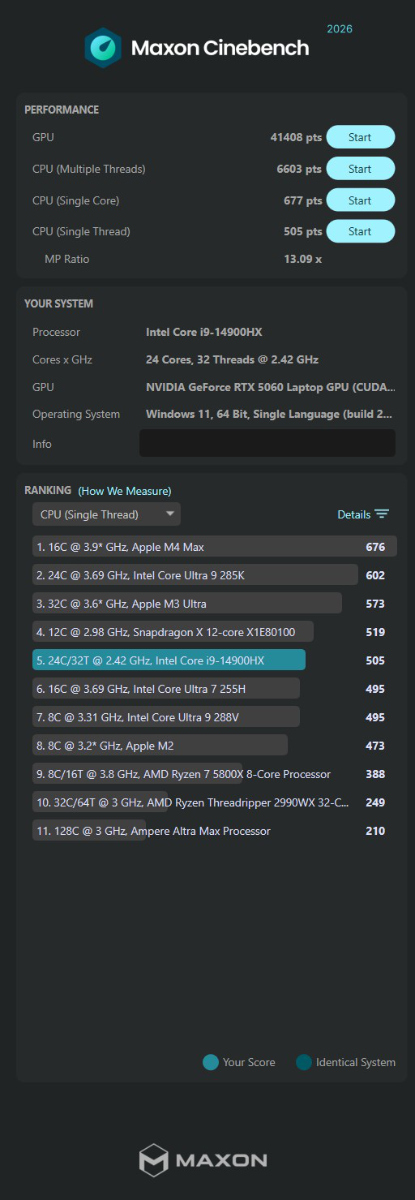Image resolution: width=415 pixels, height=1200 pixels.
Task: Select the Snapdragon X 12-core ranking entry
Action: pos(214,631)
